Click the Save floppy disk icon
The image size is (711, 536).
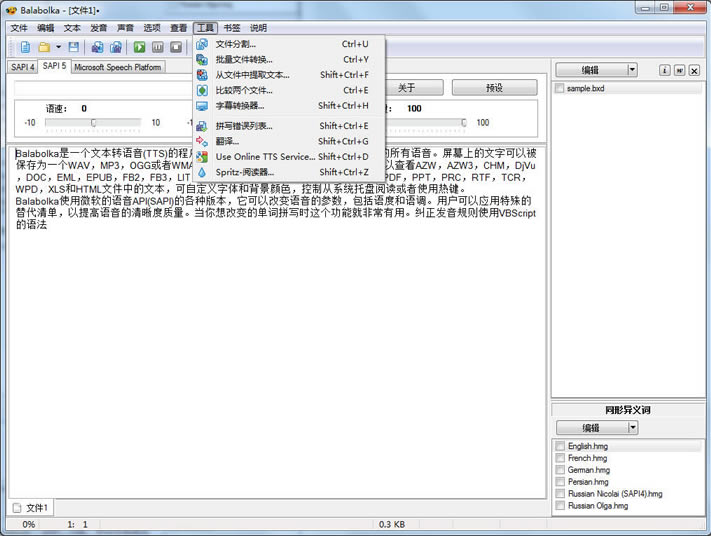click(x=74, y=47)
